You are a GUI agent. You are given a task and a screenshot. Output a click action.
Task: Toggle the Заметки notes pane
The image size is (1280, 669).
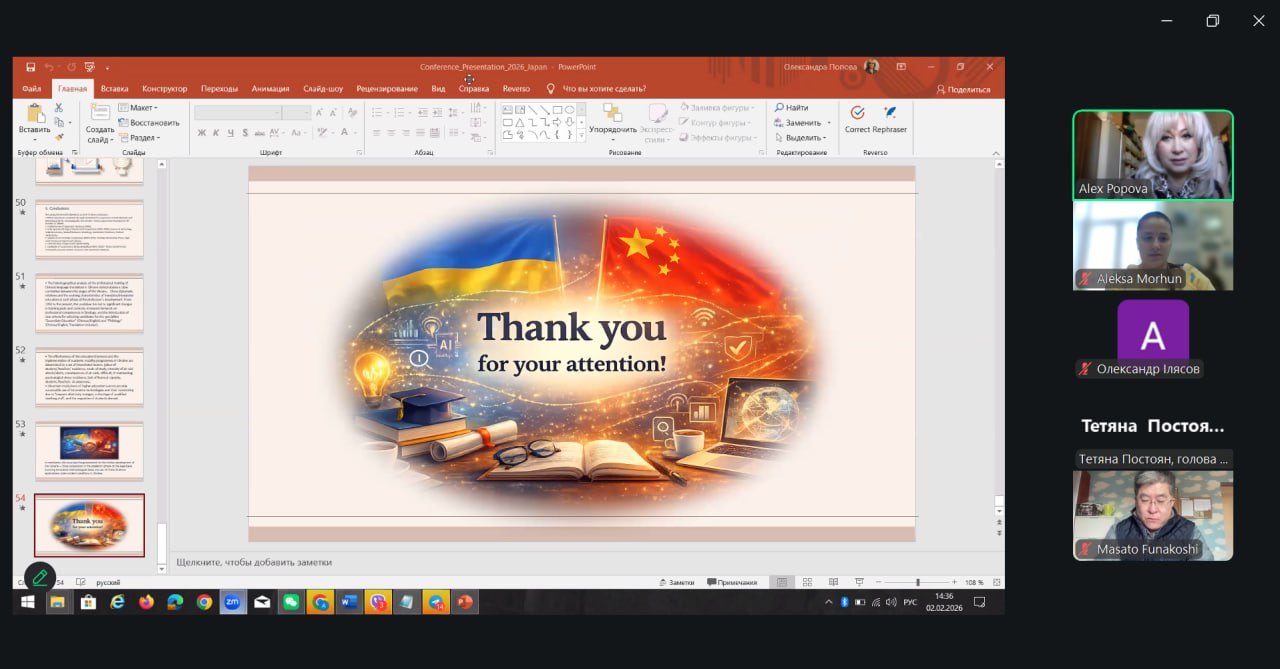676,582
